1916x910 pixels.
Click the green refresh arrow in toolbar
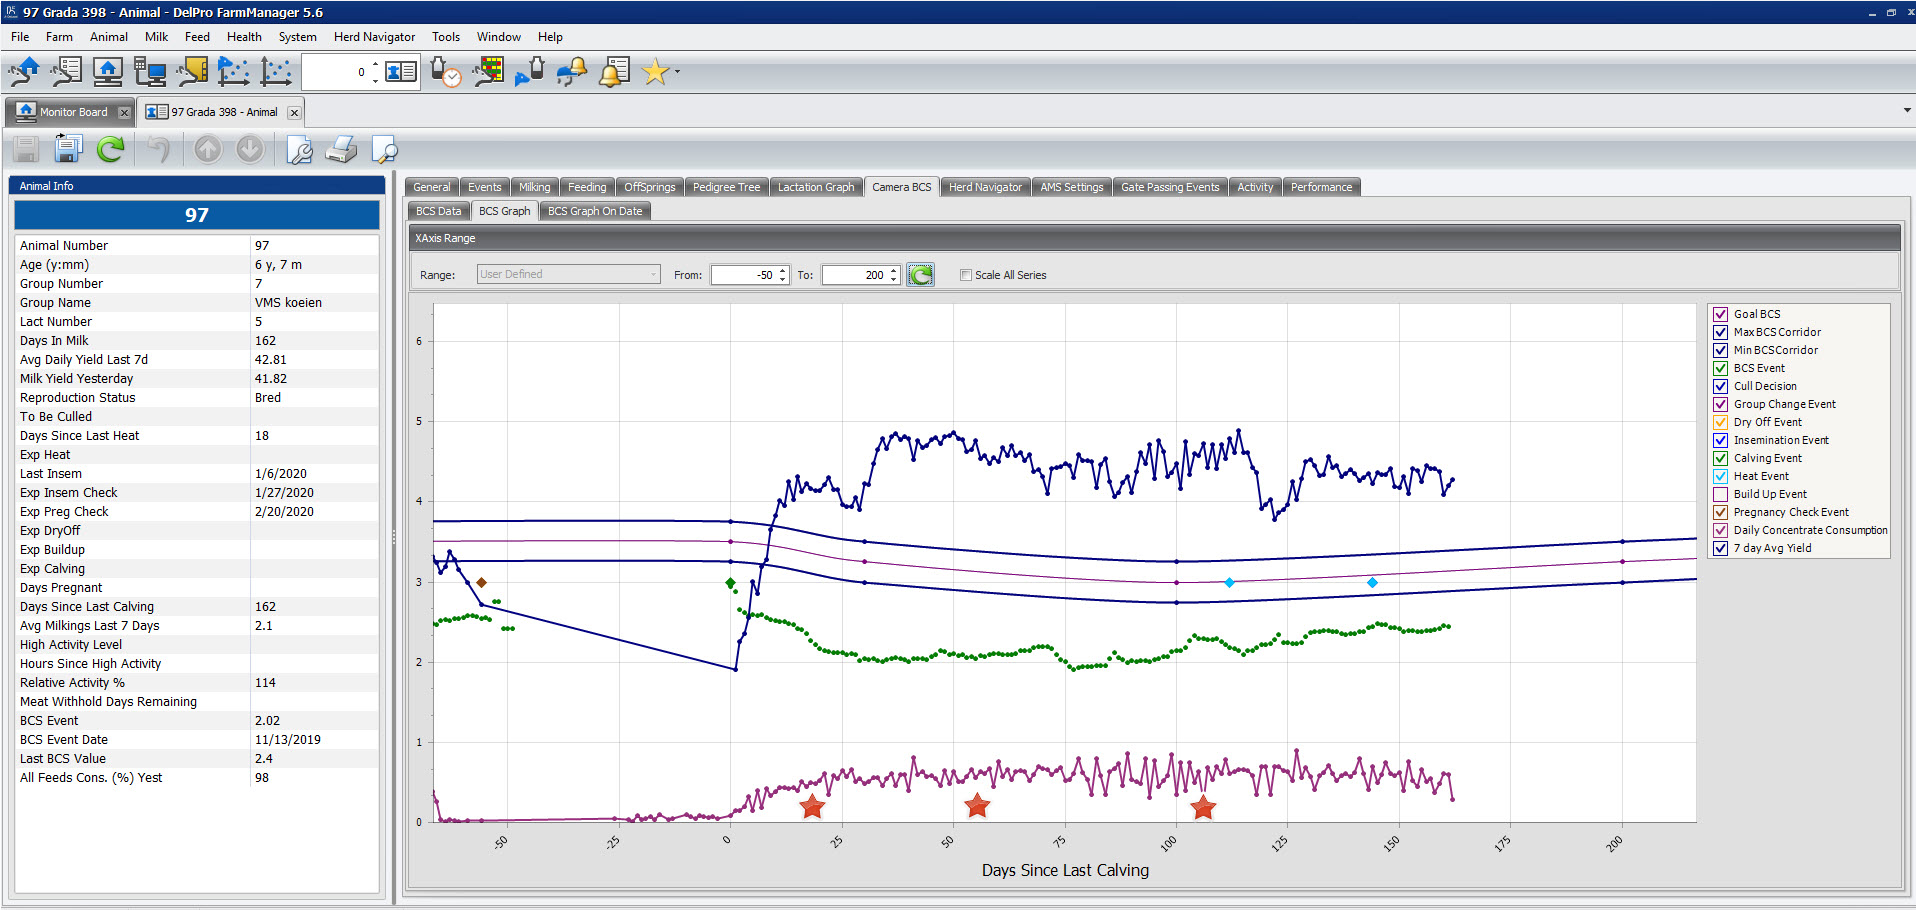110,150
